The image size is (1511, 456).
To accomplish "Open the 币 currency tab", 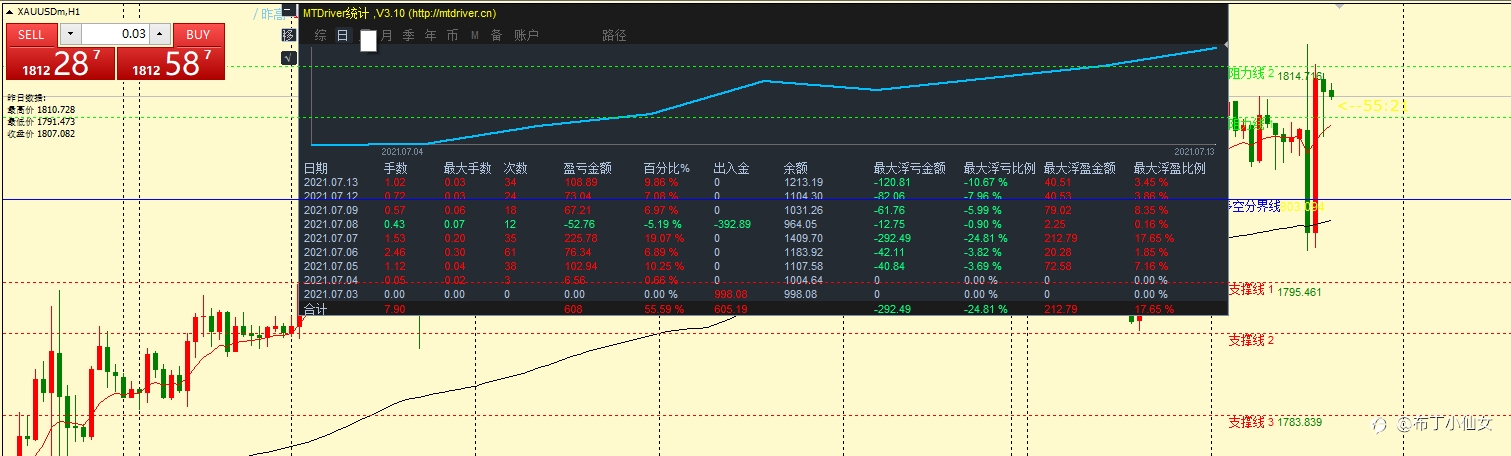I will point(452,35).
